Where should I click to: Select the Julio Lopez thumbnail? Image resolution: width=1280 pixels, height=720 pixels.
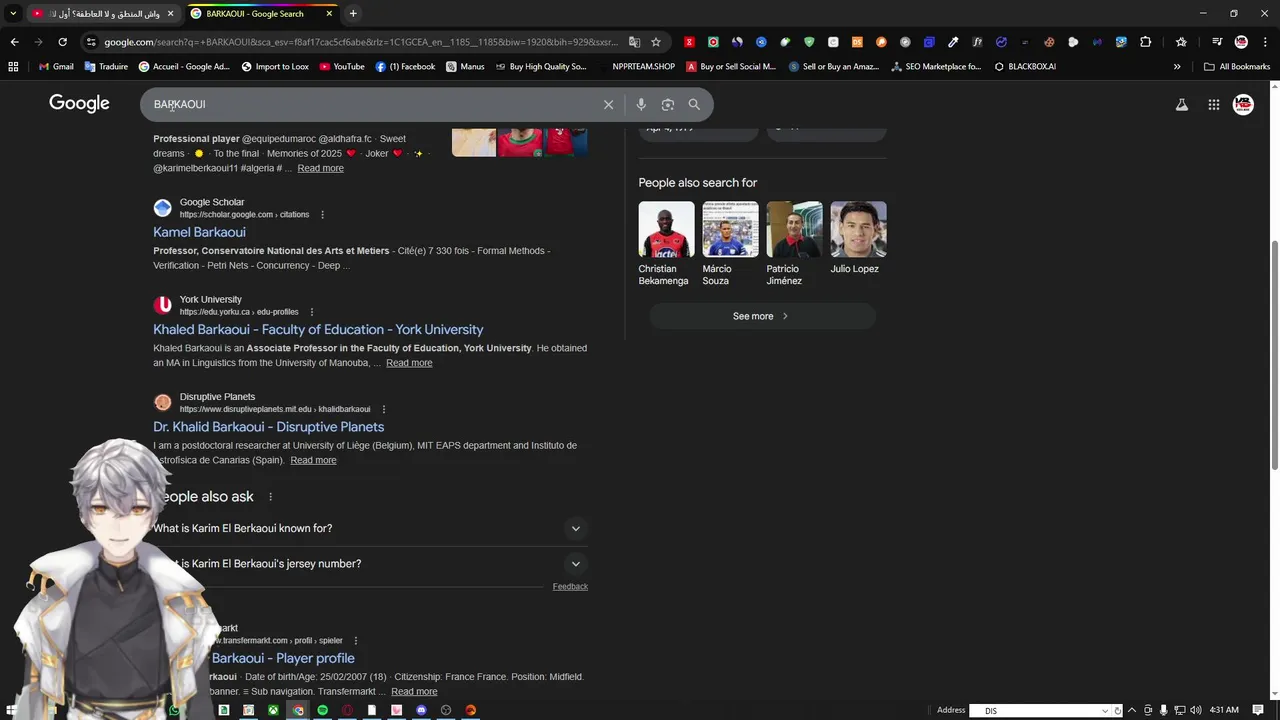point(858,229)
